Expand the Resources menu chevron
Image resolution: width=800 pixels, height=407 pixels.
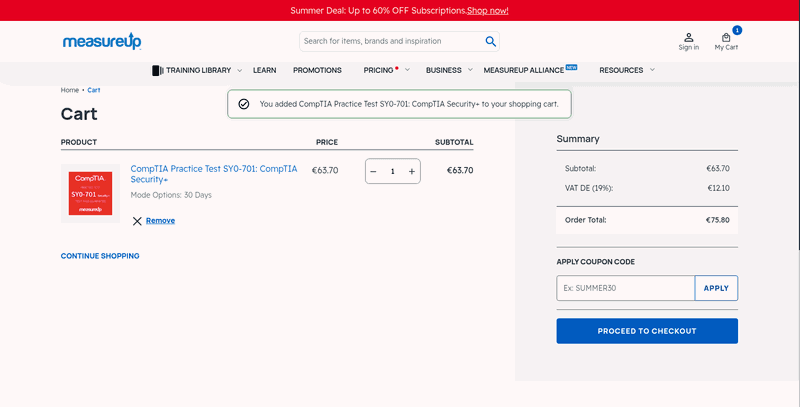(652, 70)
